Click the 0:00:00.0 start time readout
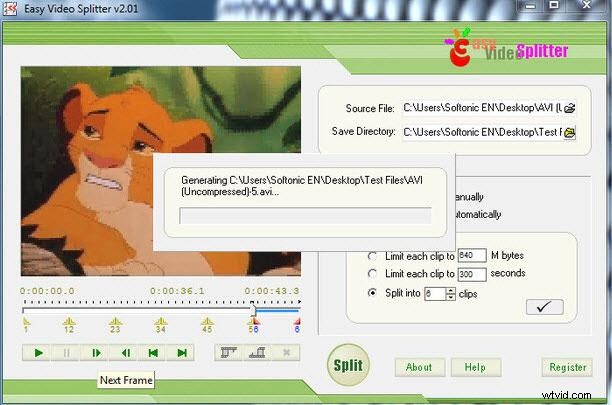 [x=47, y=291]
